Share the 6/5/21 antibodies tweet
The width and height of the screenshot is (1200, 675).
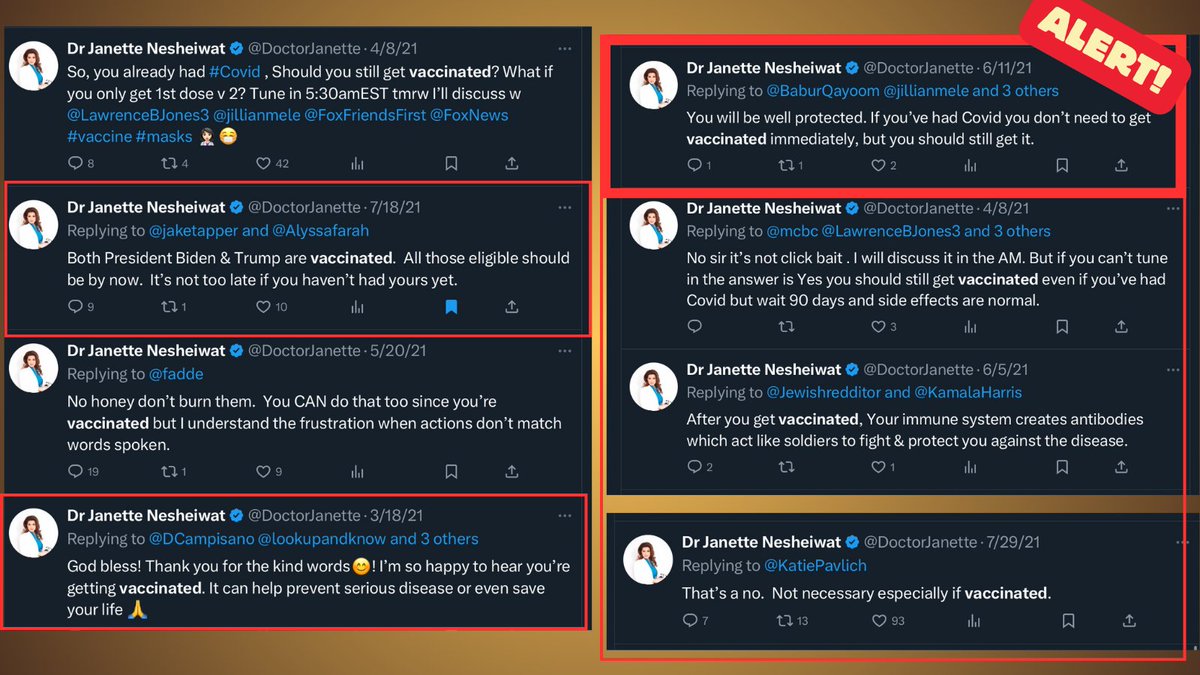tap(1121, 466)
